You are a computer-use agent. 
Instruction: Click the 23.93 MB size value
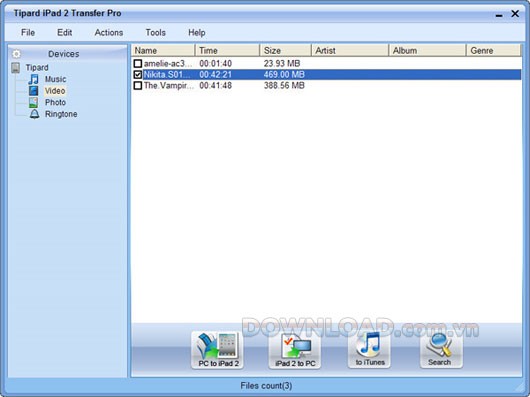pos(282,63)
